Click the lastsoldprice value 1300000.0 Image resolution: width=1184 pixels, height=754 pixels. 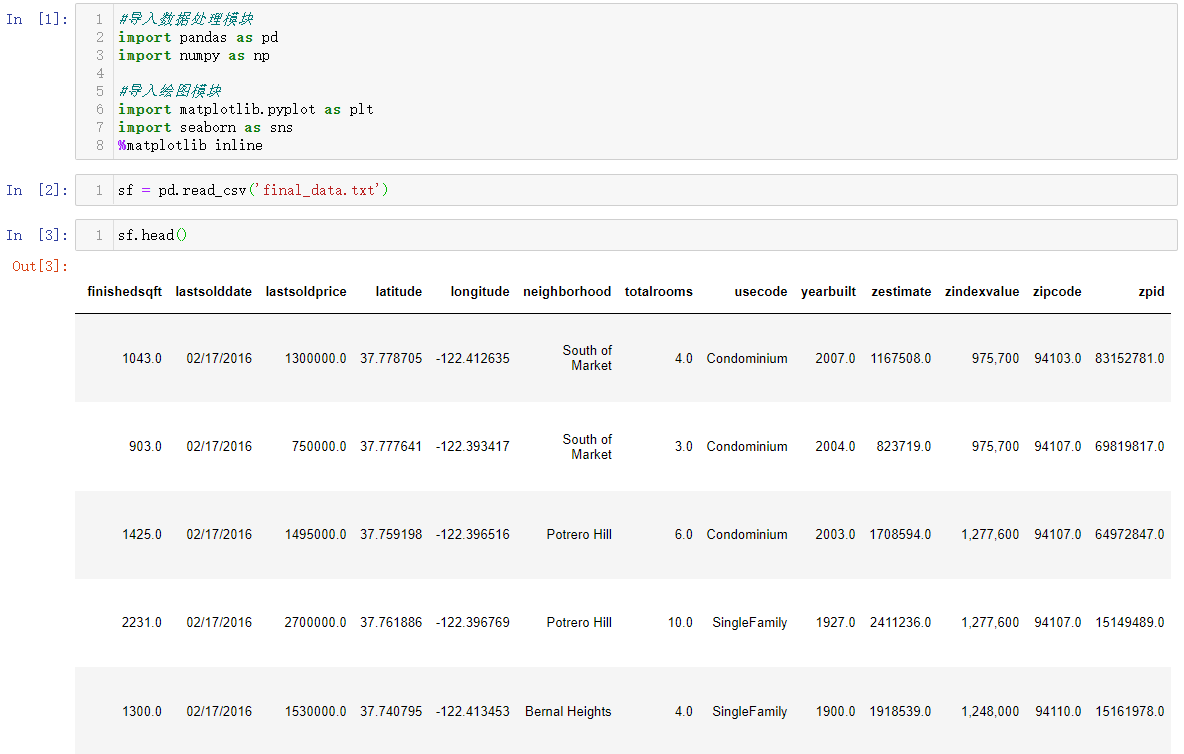coord(316,359)
